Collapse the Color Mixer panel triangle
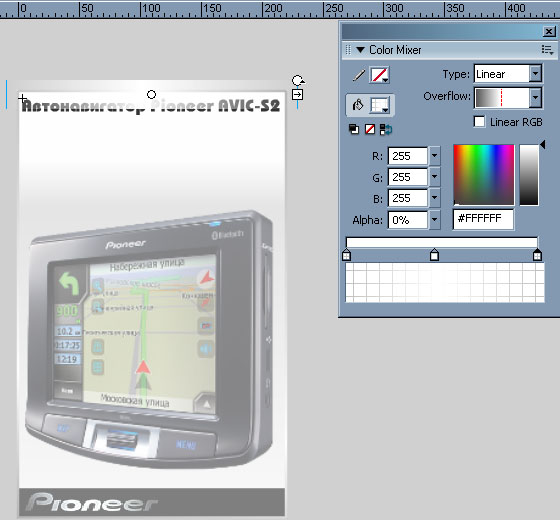This screenshot has width=560, height=520. click(360, 50)
